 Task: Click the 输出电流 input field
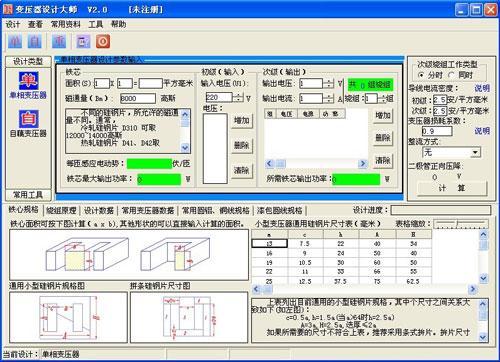[x=311, y=98]
